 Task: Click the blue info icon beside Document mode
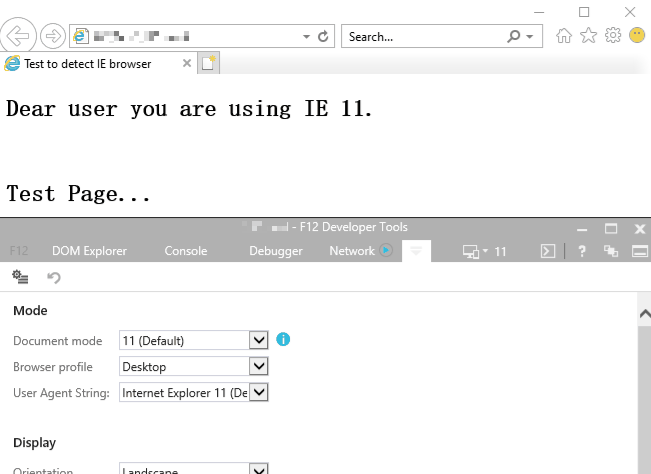[x=283, y=340]
